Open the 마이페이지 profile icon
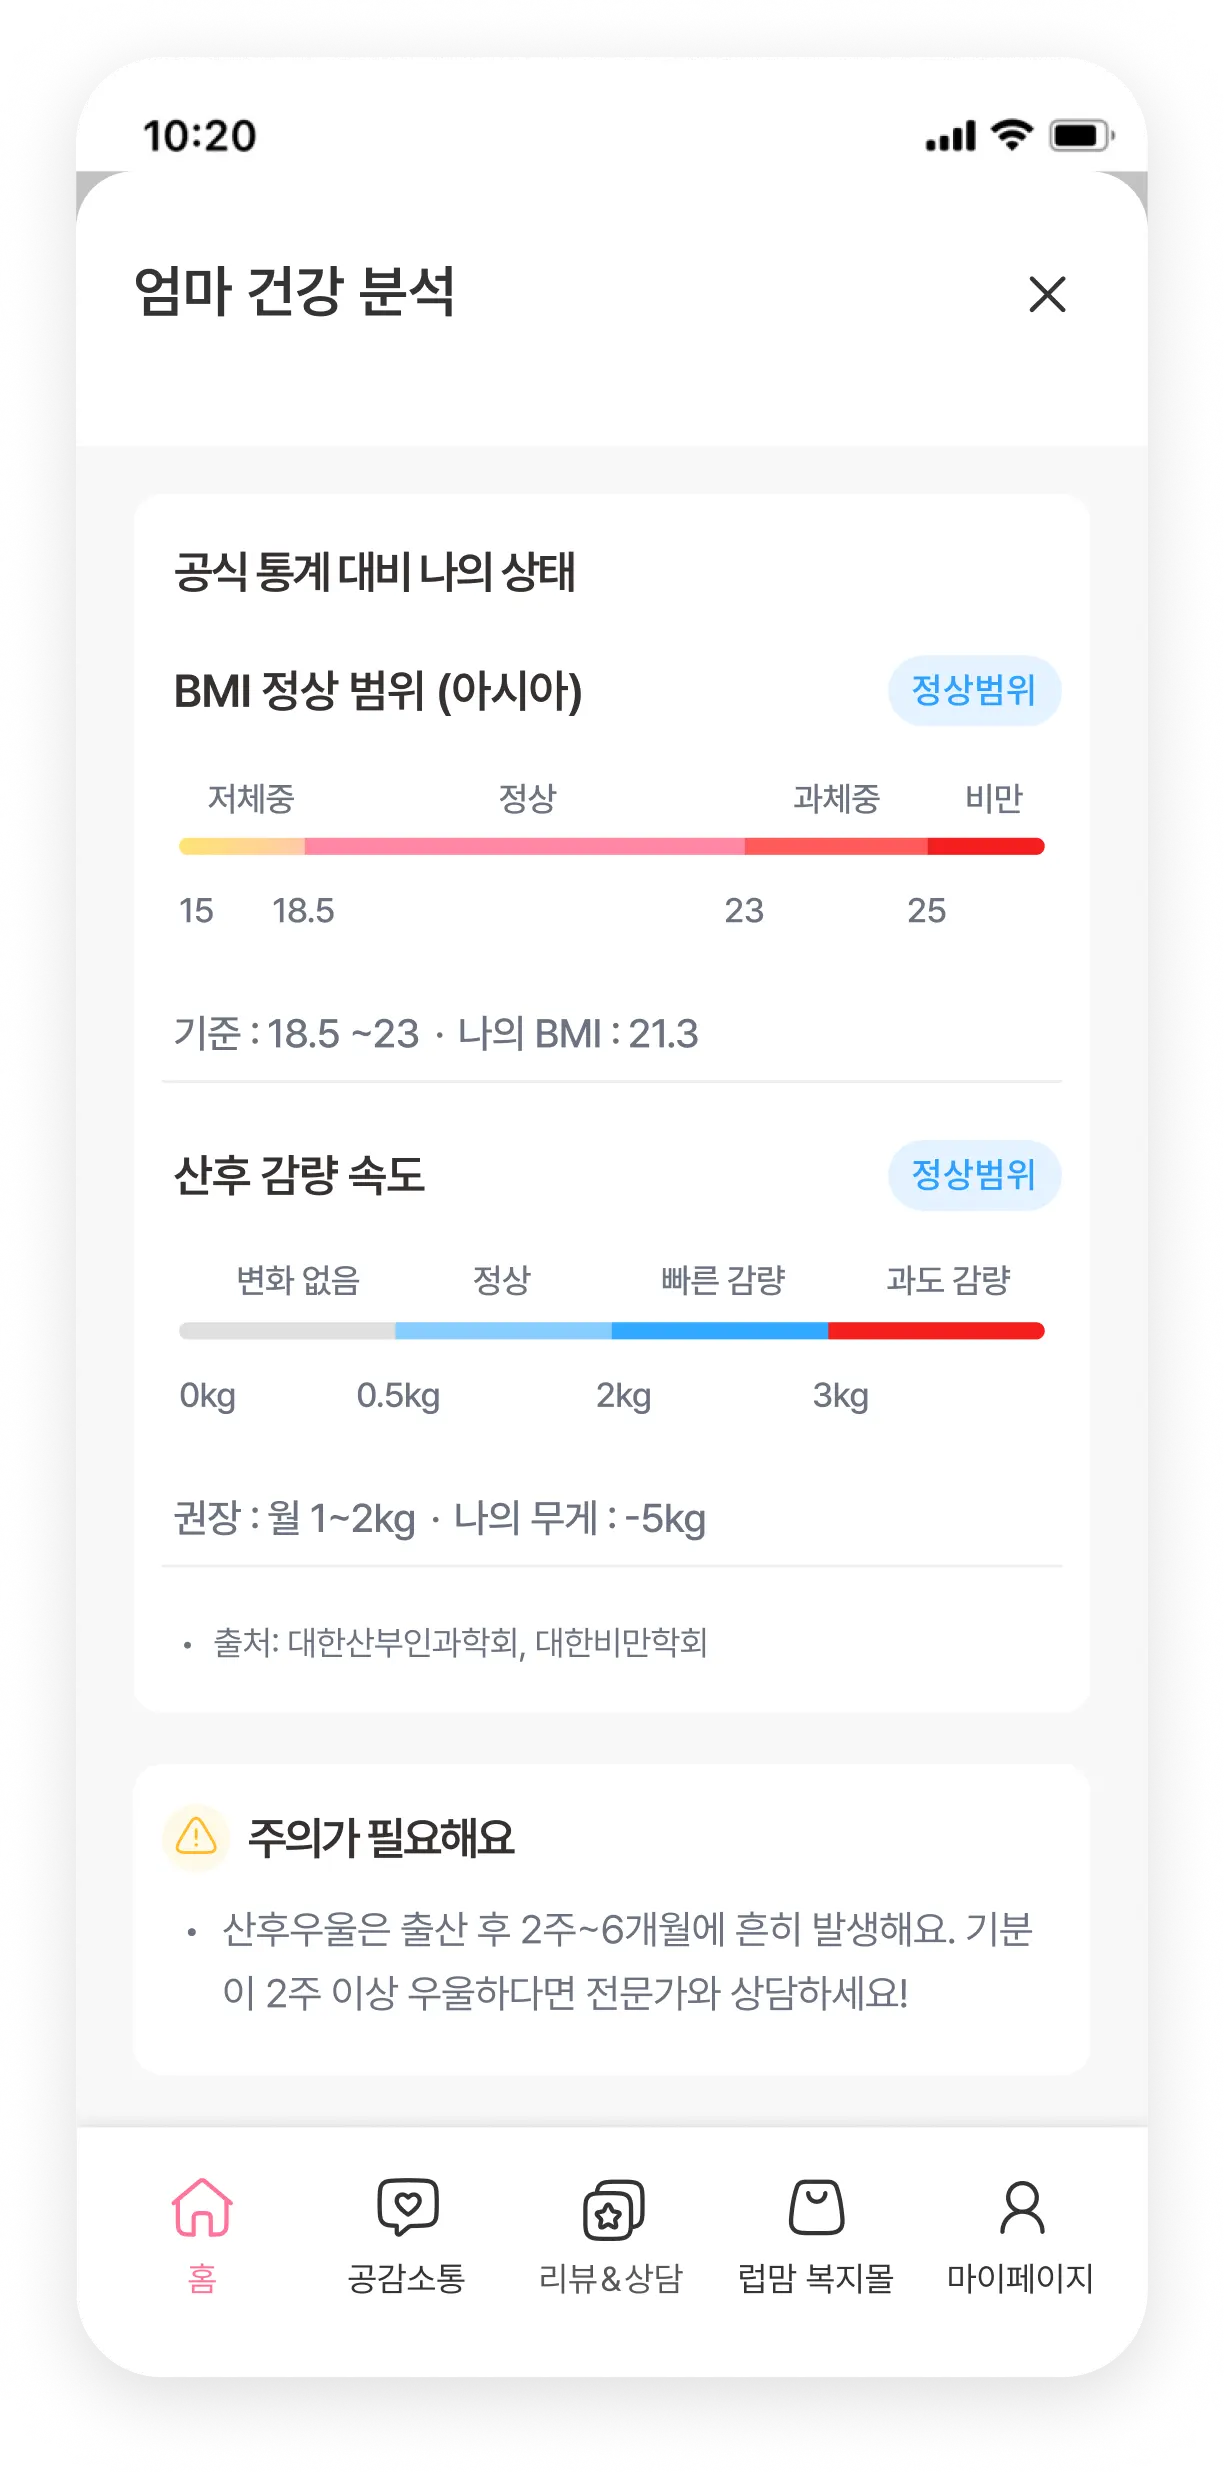The image size is (1224, 2473). tap(1021, 2207)
